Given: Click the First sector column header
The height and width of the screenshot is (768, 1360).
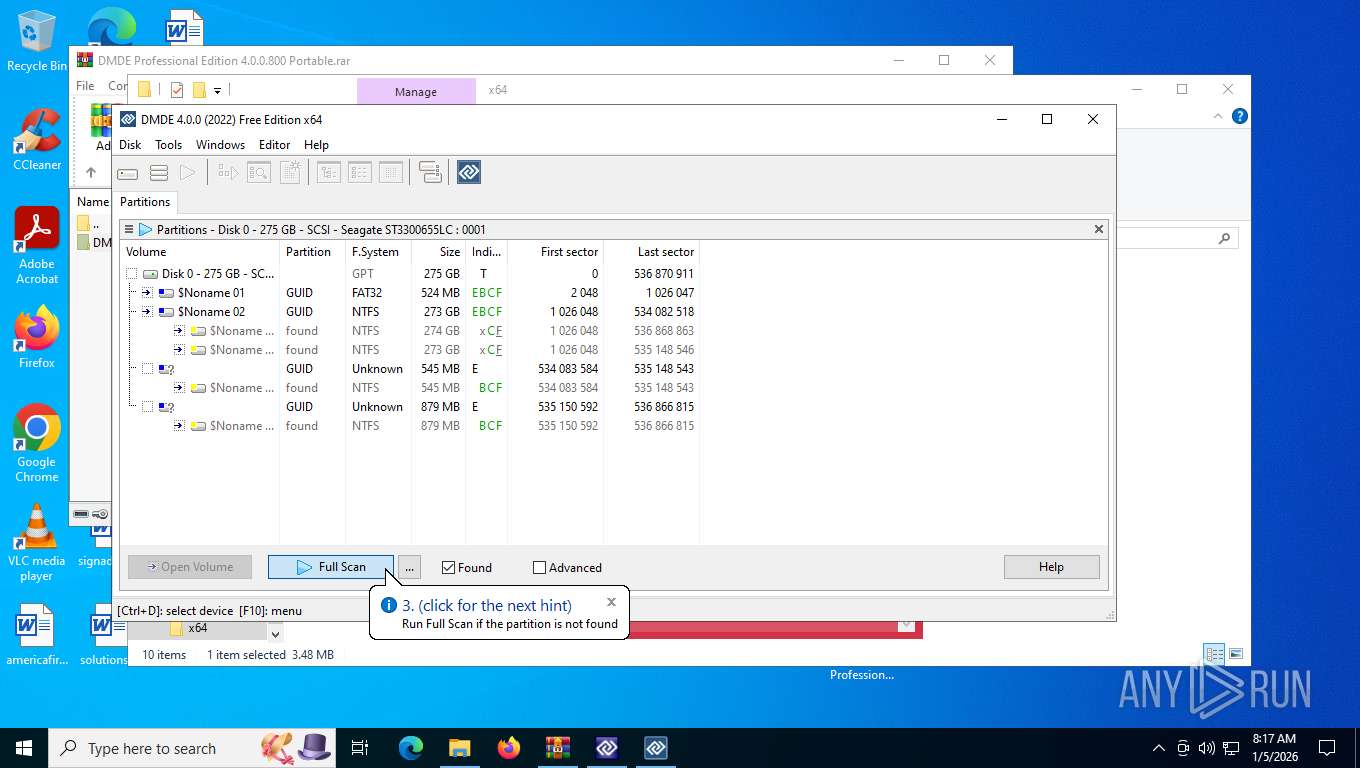Looking at the screenshot, I should (x=556, y=252).
